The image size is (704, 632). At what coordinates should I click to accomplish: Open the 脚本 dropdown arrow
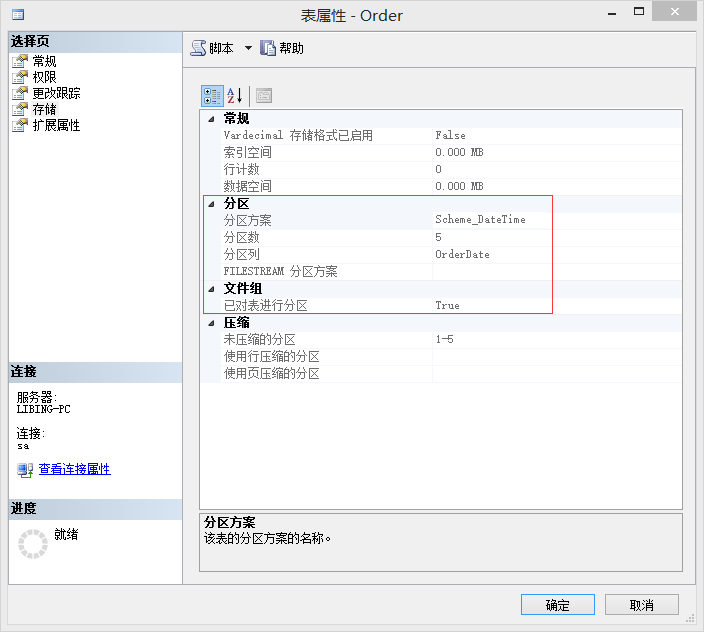[x=248, y=48]
